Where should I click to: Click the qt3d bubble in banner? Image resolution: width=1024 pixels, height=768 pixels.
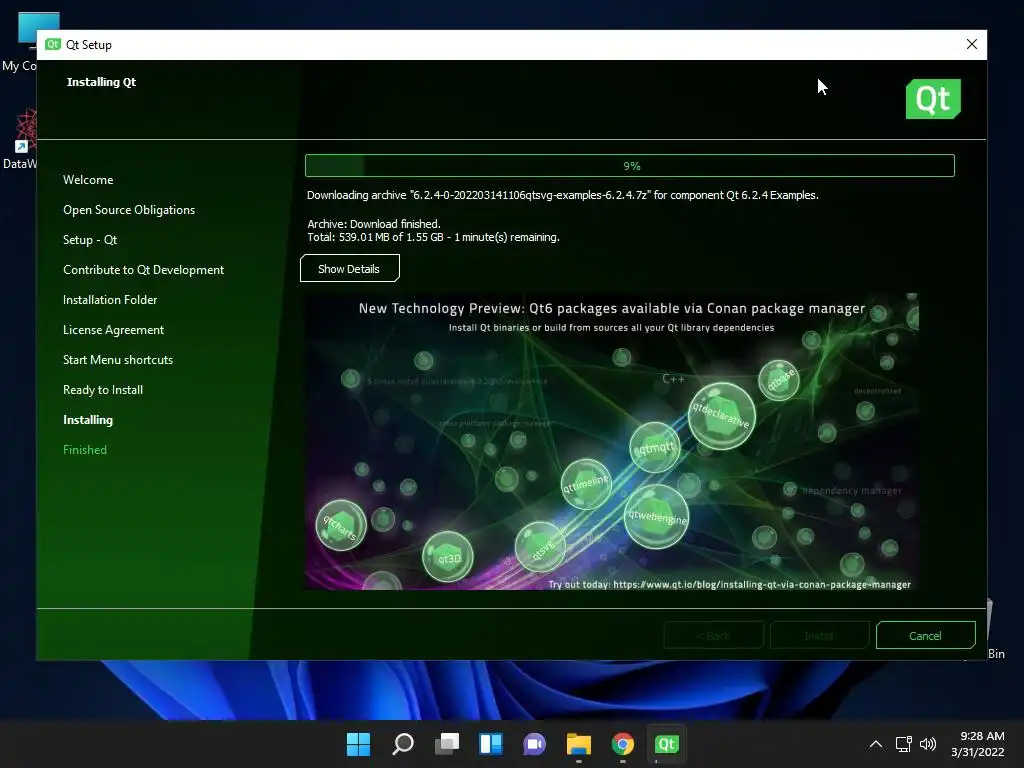click(x=448, y=557)
